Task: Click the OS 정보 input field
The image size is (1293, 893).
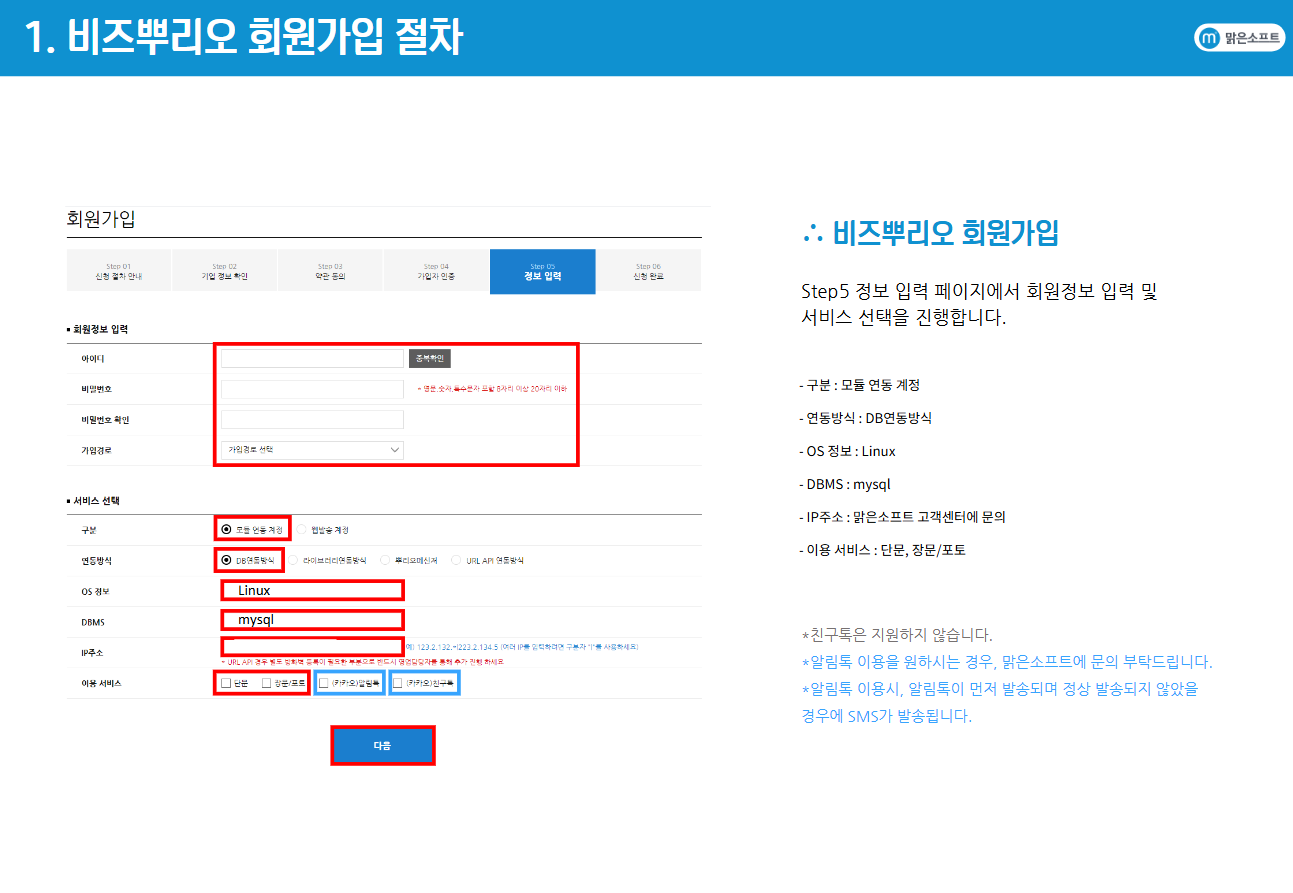Action: click(312, 590)
